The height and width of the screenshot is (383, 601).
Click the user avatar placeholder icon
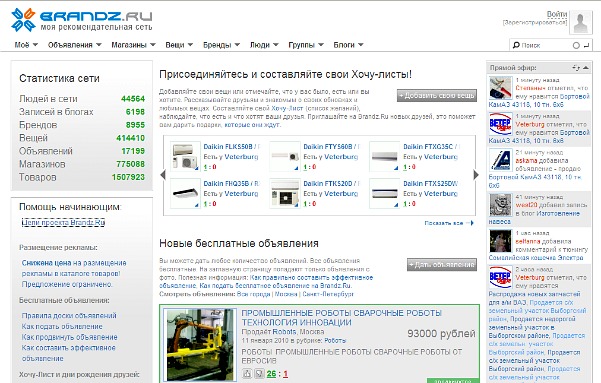click(x=581, y=23)
